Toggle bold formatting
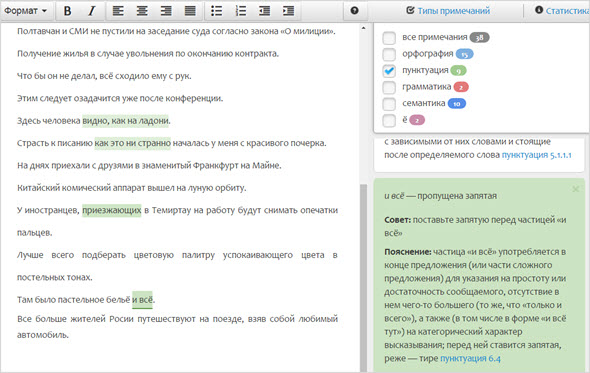This screenshot has height=373, width=590. [x=67, y=11]
